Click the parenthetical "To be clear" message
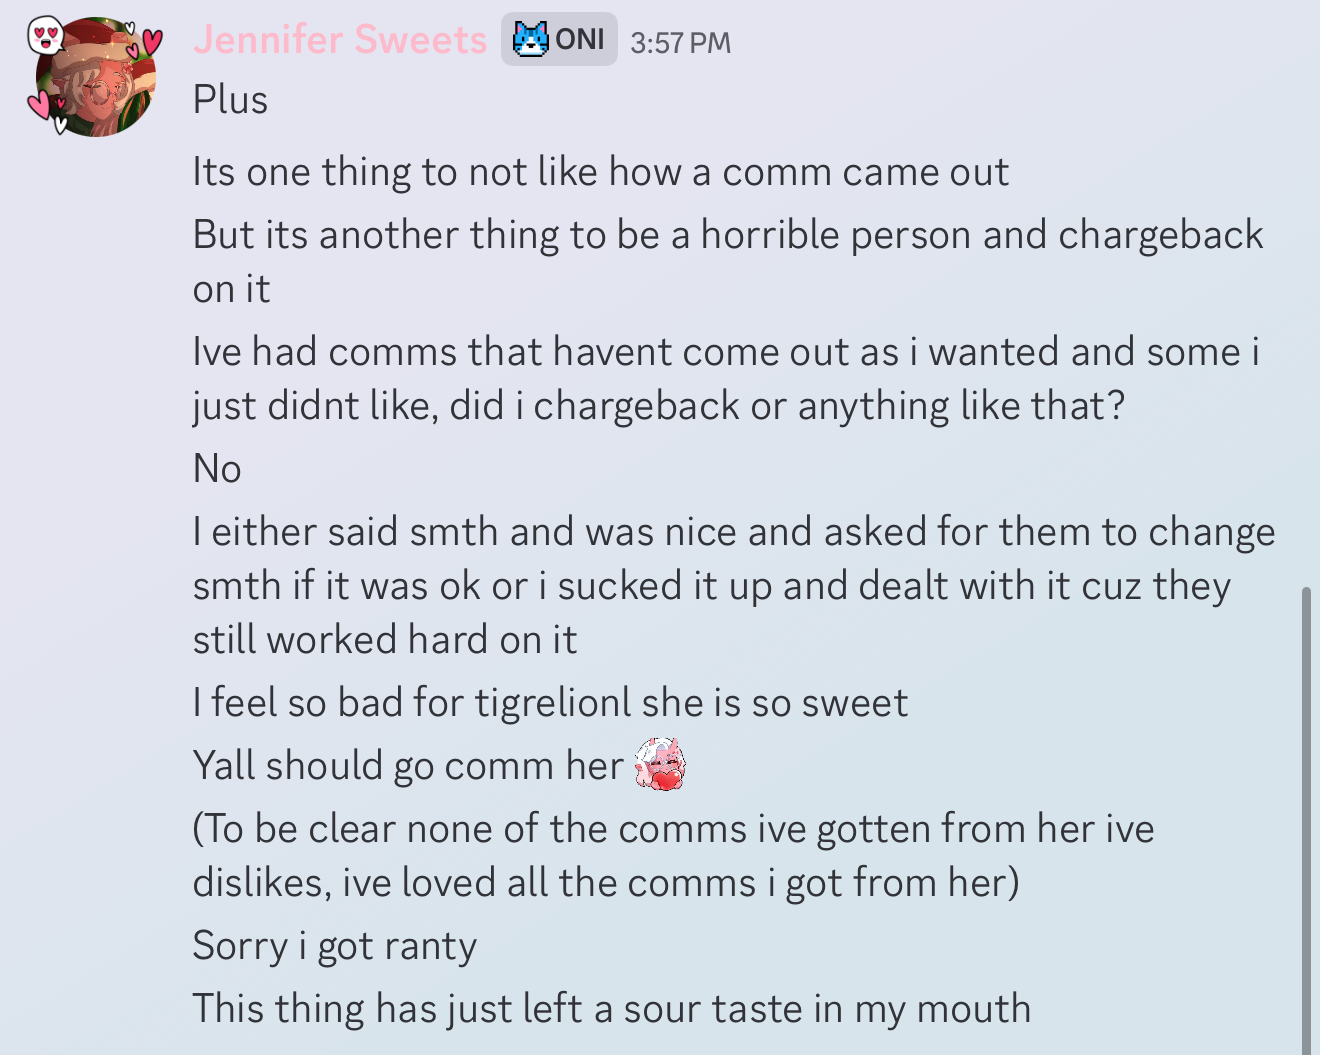 (x=673, y=830)
